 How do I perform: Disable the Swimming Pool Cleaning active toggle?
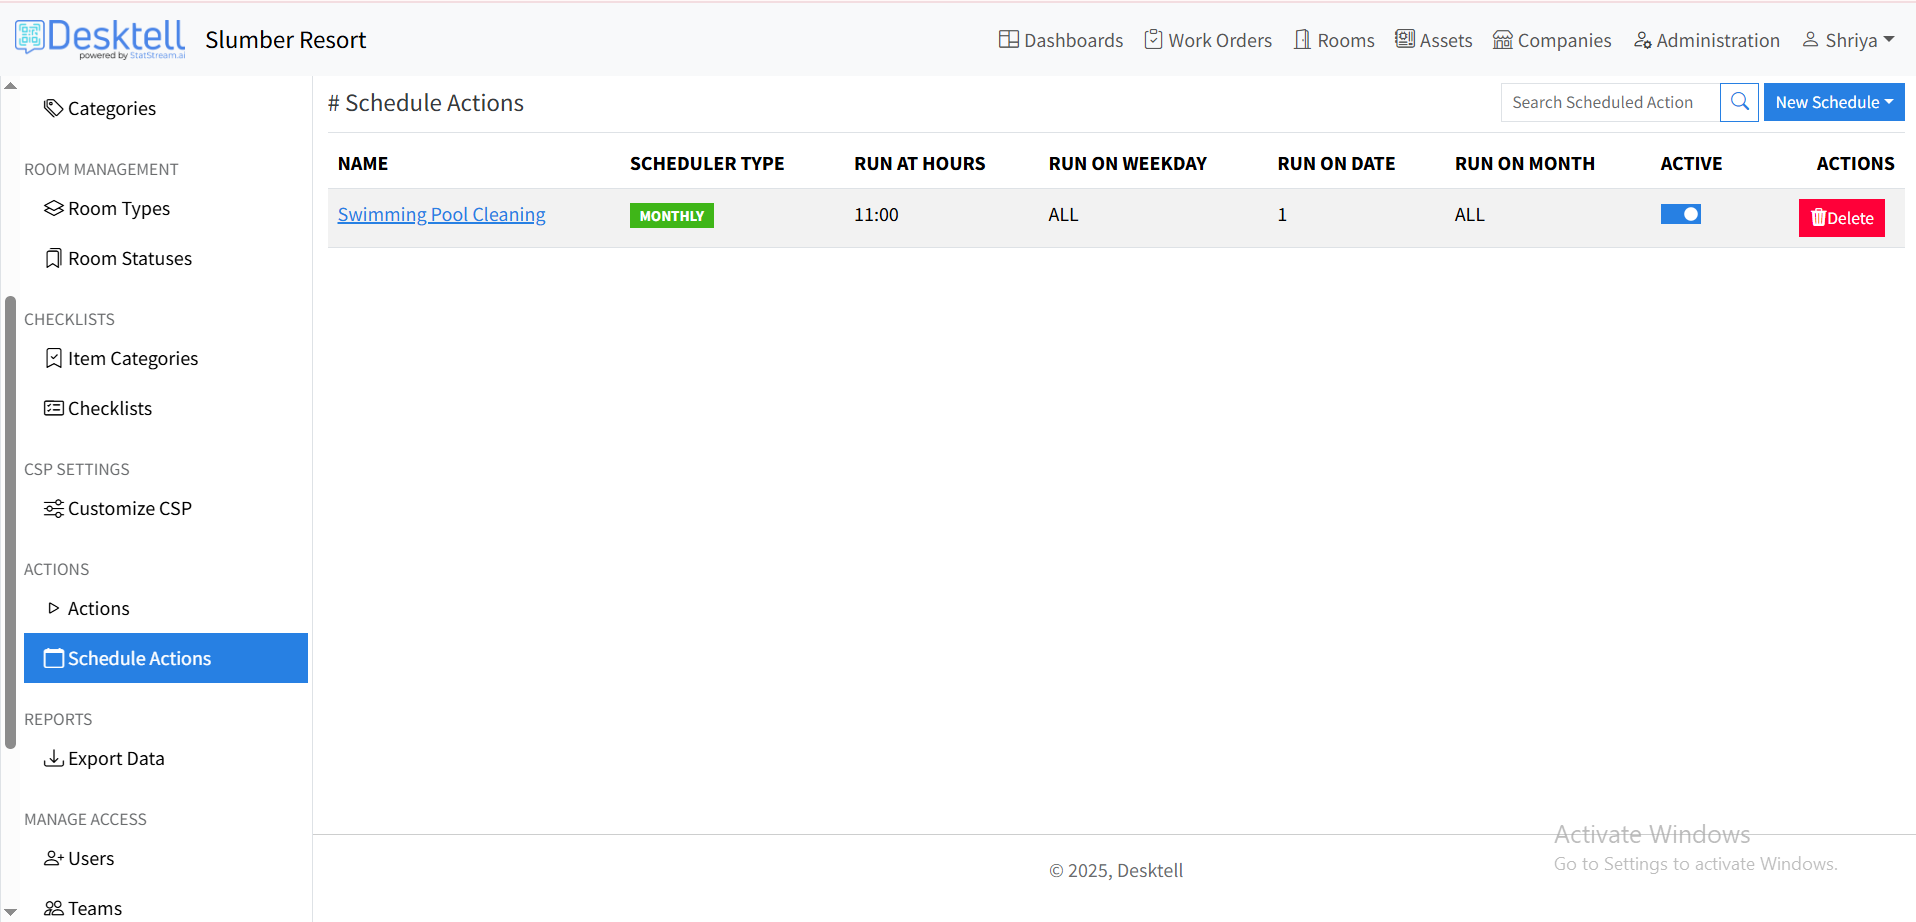(1680, 214)
